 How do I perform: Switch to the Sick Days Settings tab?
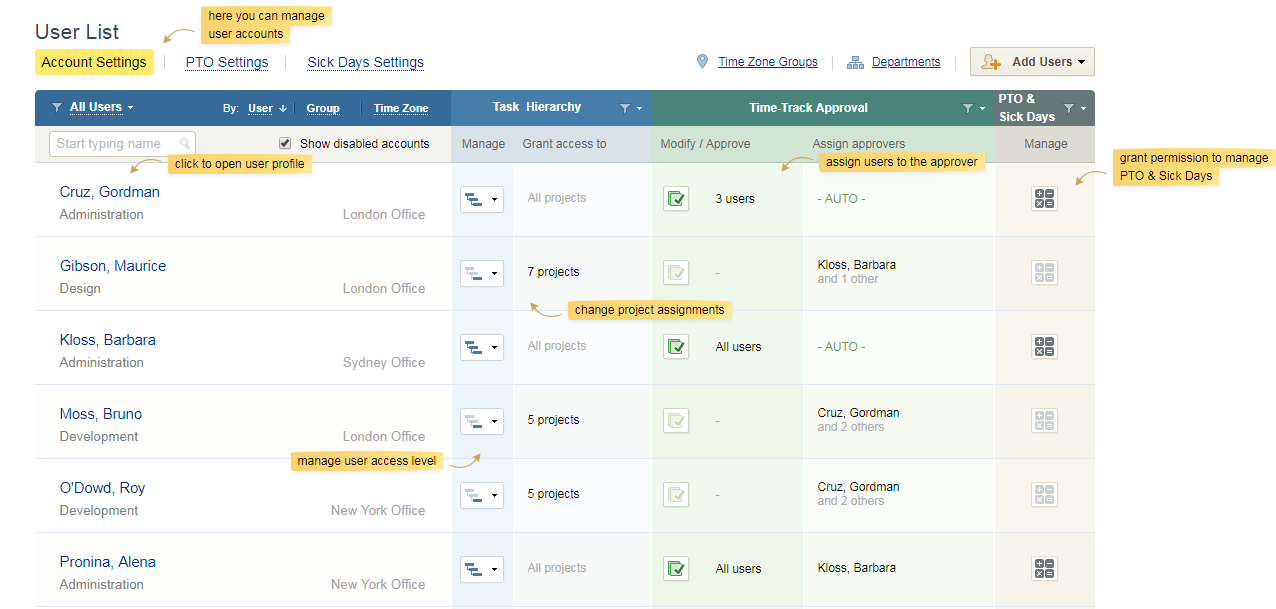(365, 62)
